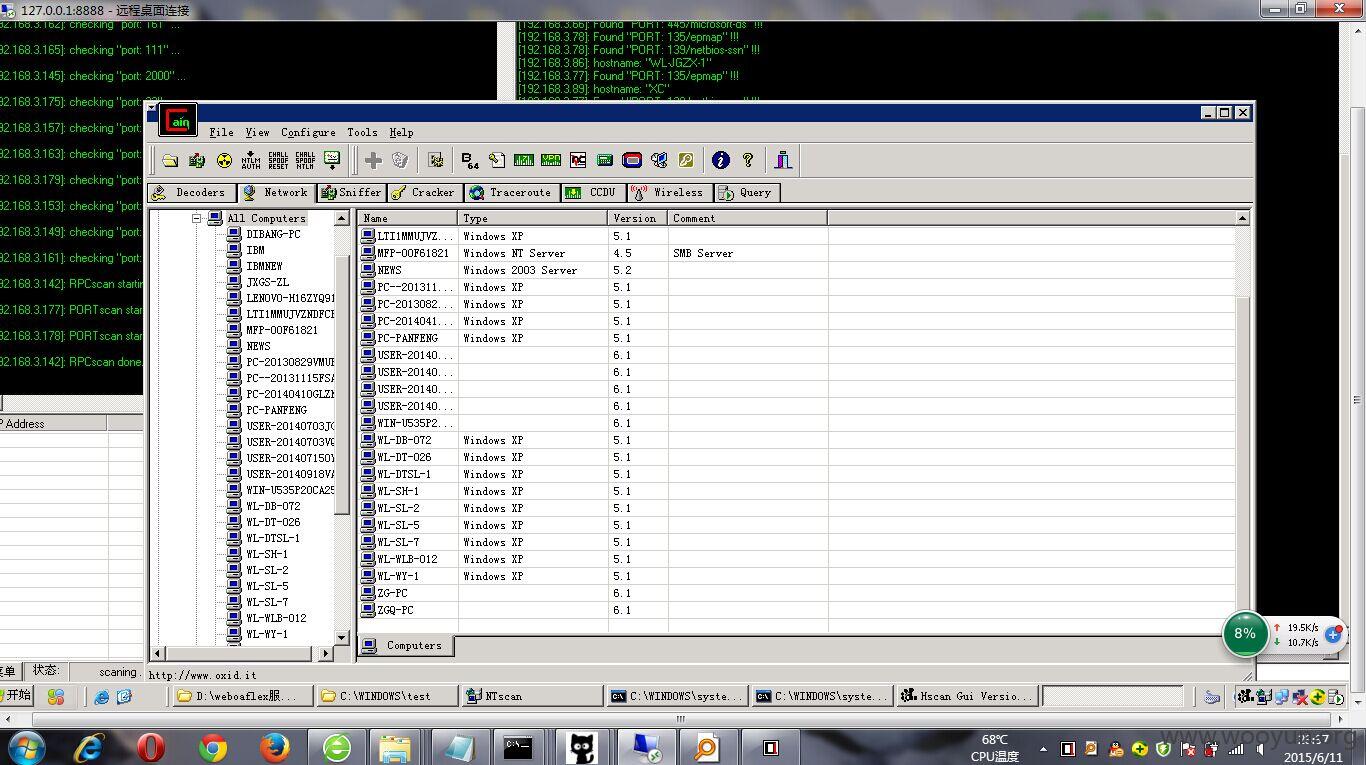Screen dimensions: 1366x765
Task: Click the tree panel scroll-down arrow
Action: [x=341, y=637]
